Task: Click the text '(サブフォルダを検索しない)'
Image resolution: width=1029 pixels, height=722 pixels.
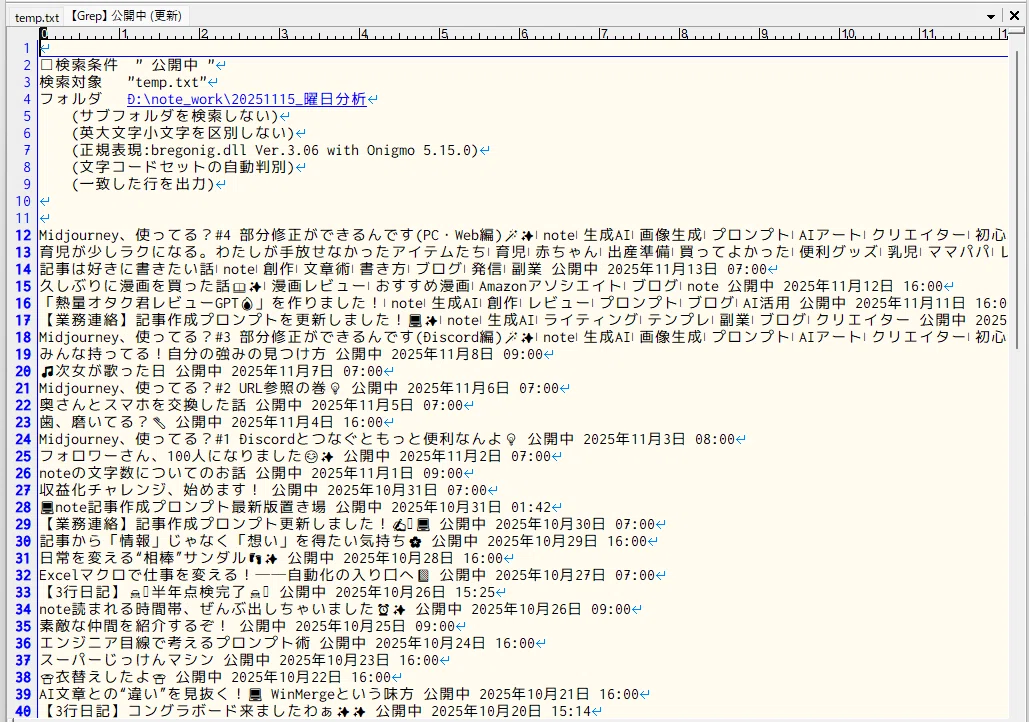Action: coord(175,116)
